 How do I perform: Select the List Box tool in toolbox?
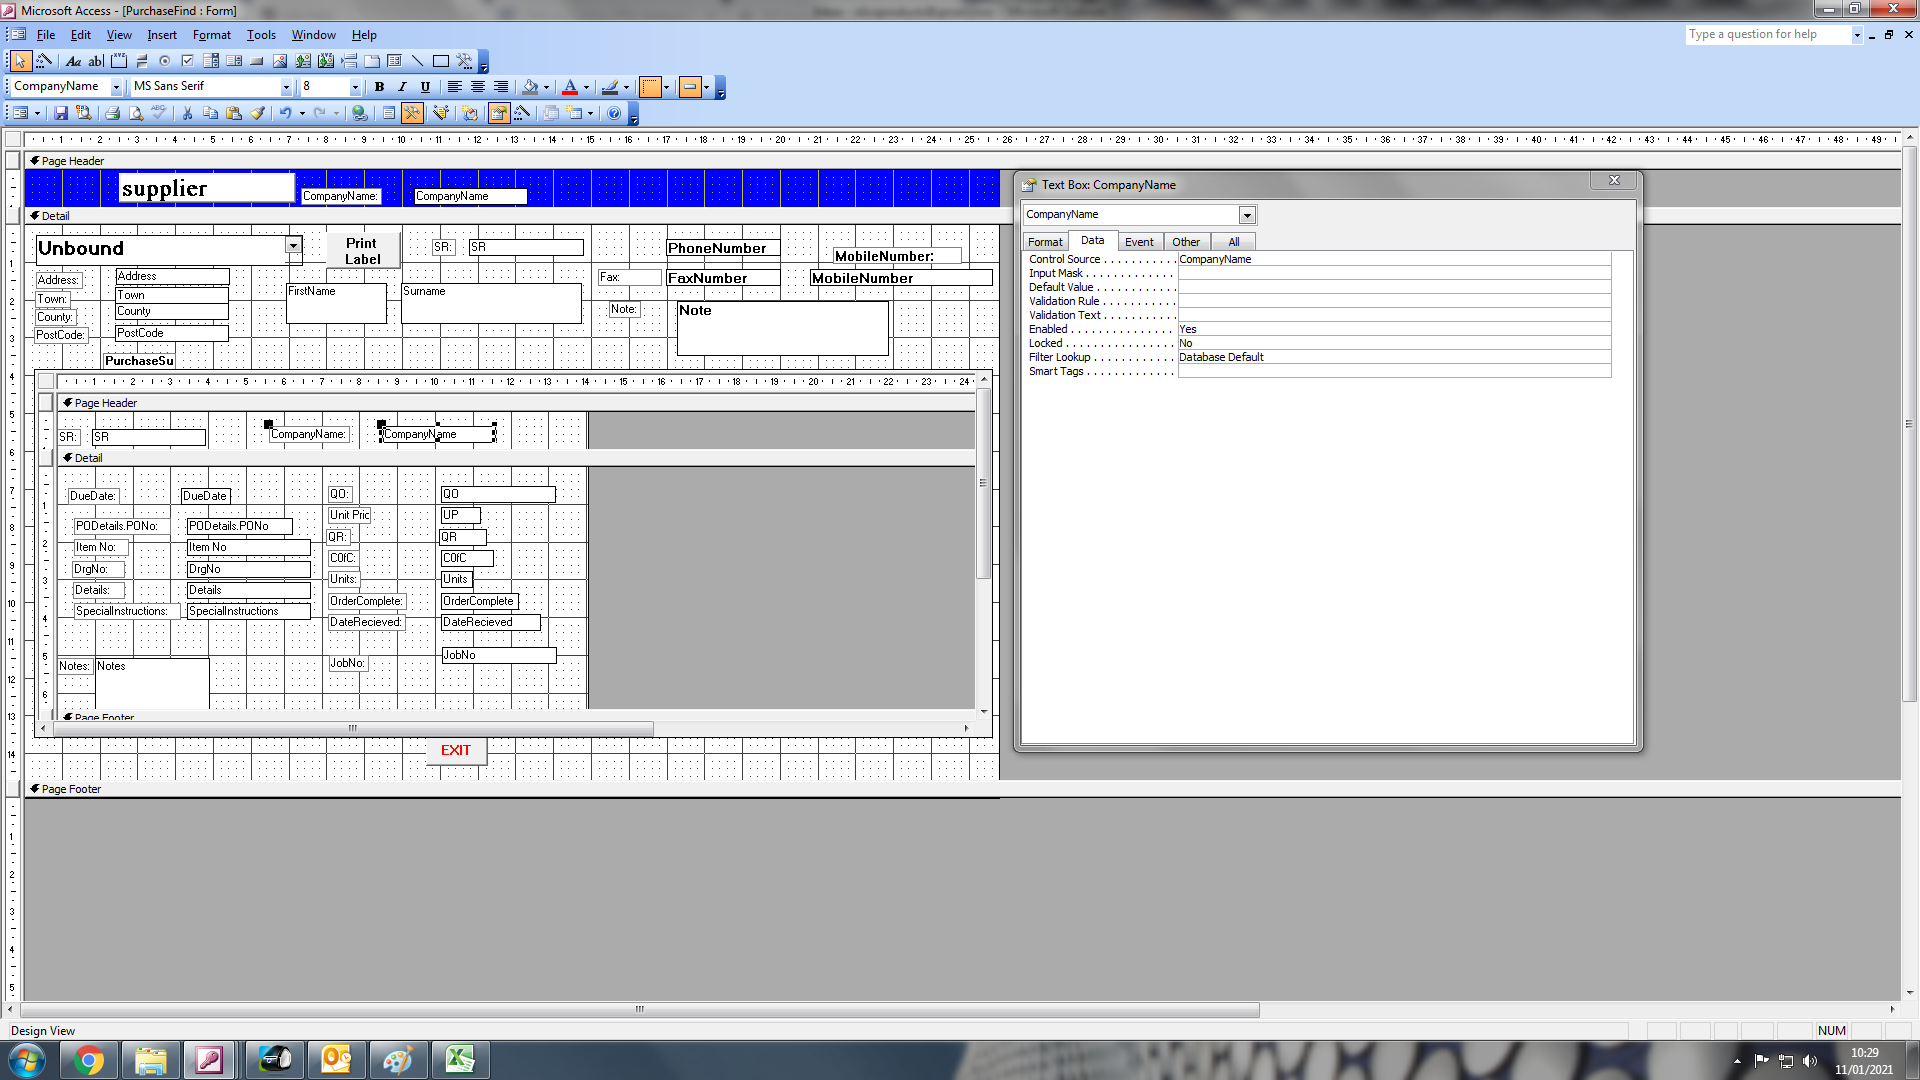click(234, 61)
